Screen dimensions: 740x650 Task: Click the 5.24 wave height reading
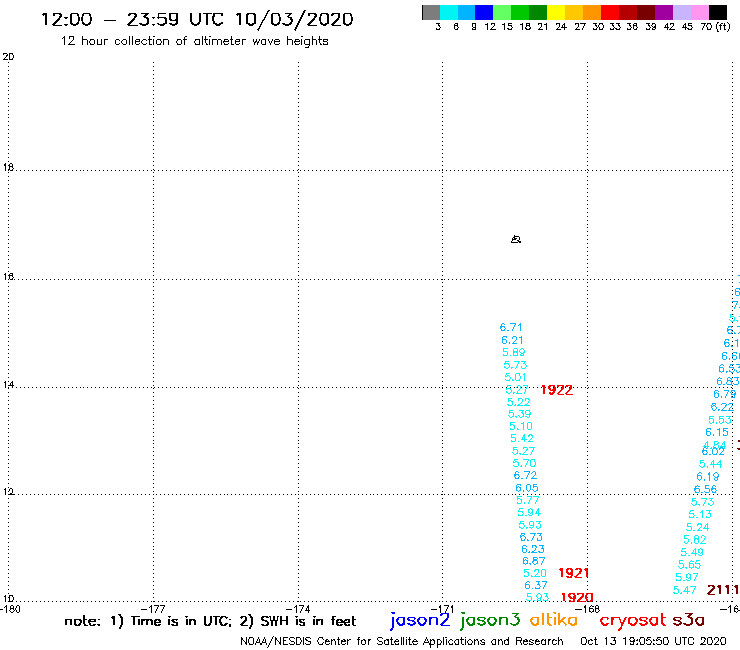[x=698, y=527]
